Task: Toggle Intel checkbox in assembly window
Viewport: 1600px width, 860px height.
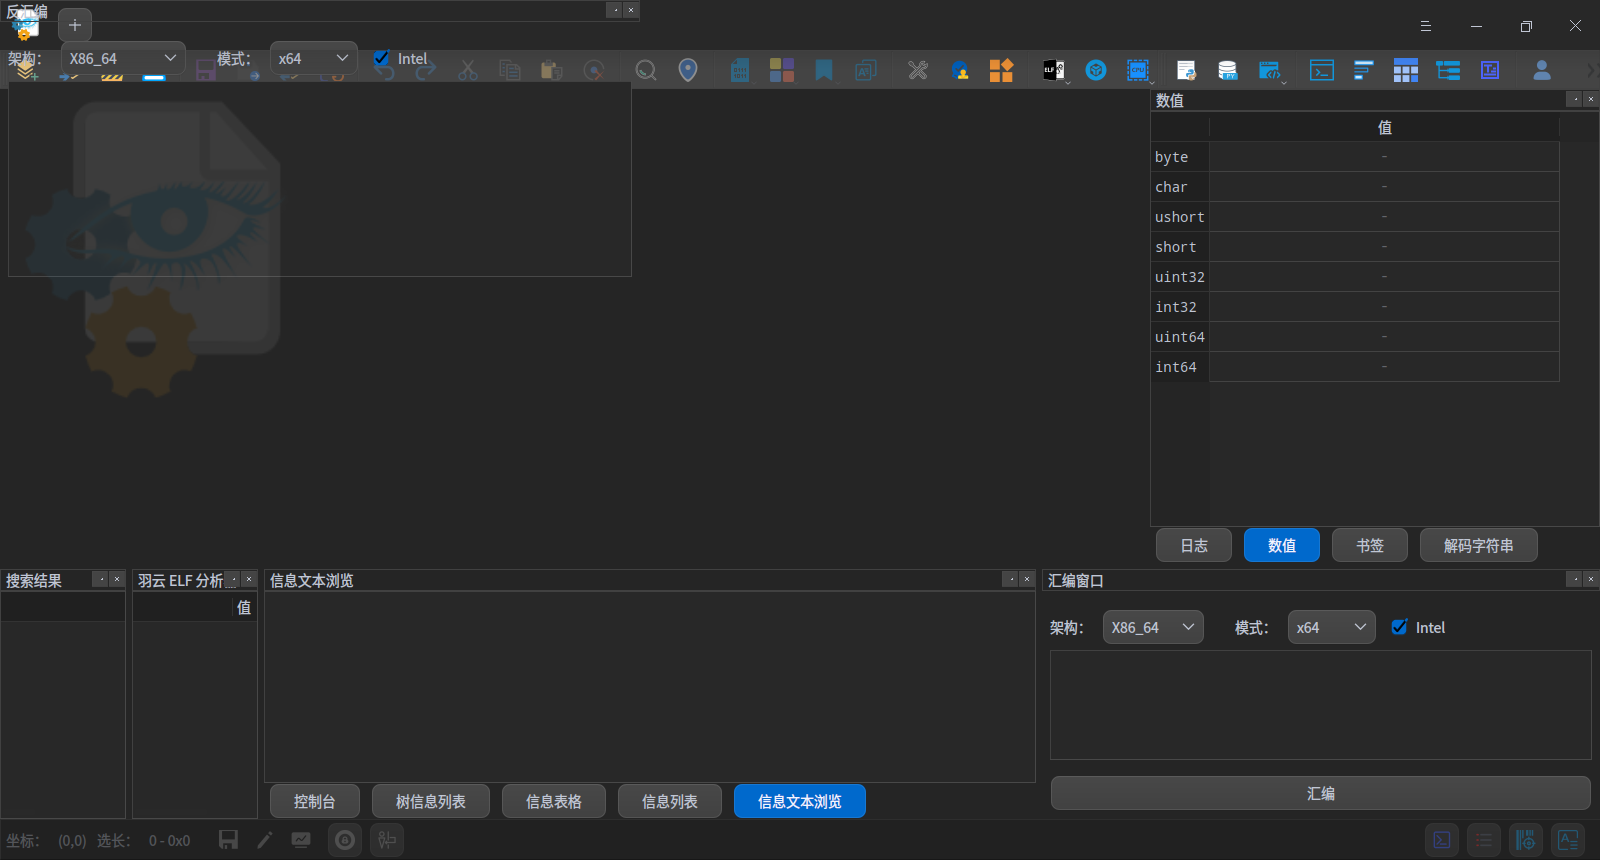Action: pyautogui.click(x=1400, y=627)
